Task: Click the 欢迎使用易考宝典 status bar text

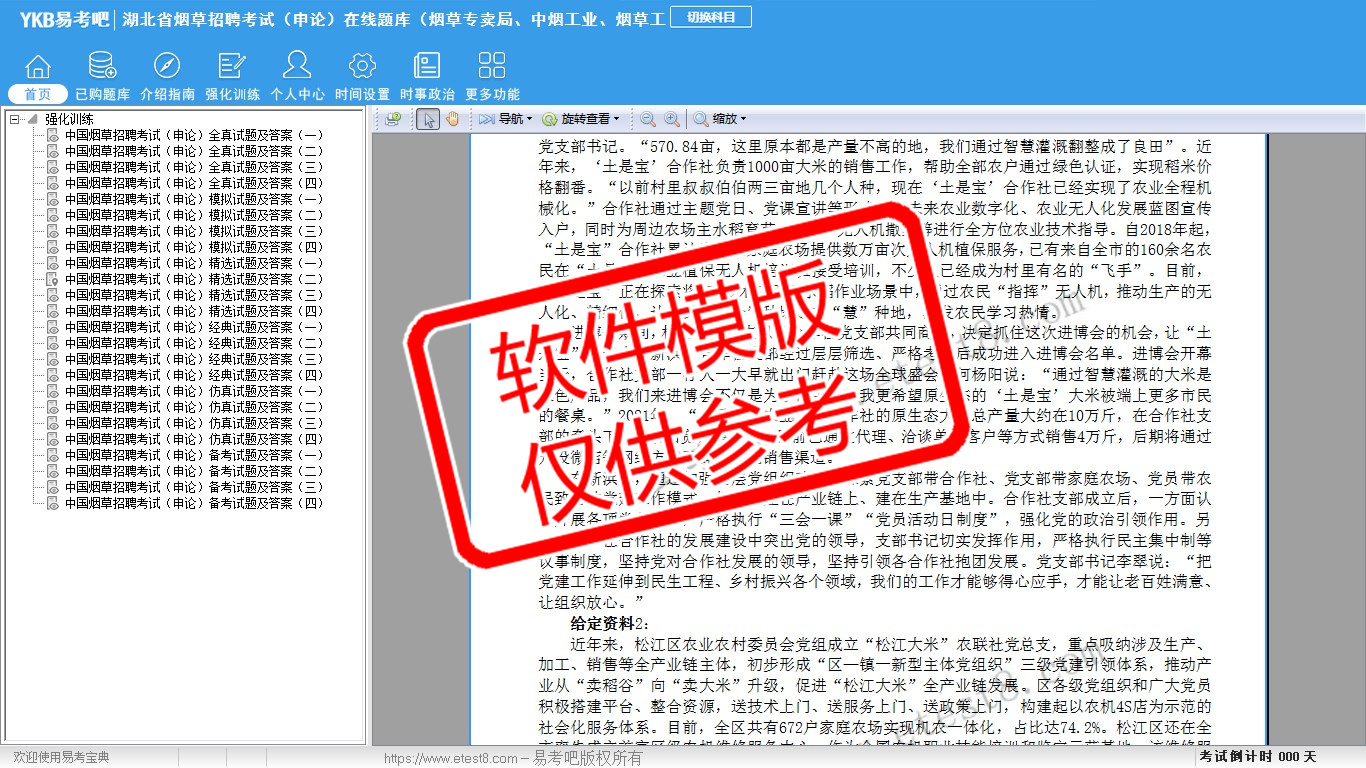Action: pos(61,758)
